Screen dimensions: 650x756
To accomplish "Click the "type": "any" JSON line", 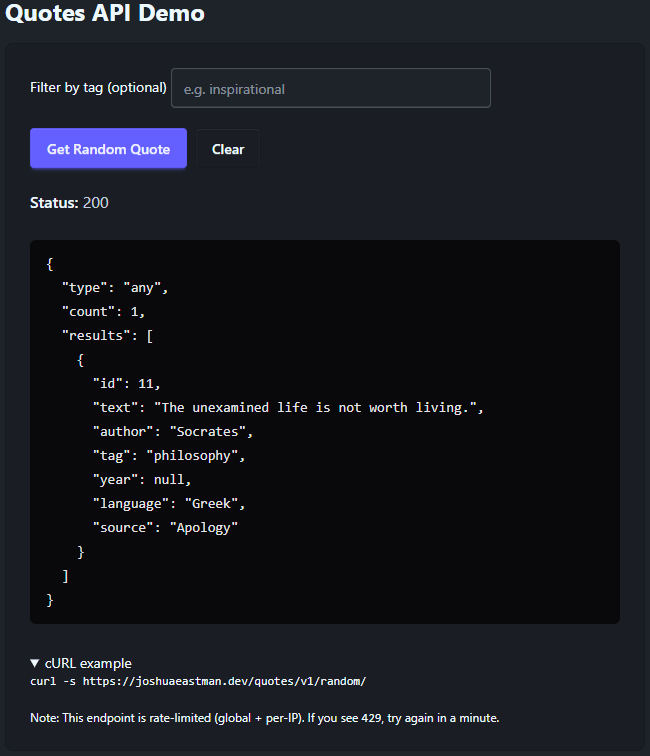I will point(115,288).
